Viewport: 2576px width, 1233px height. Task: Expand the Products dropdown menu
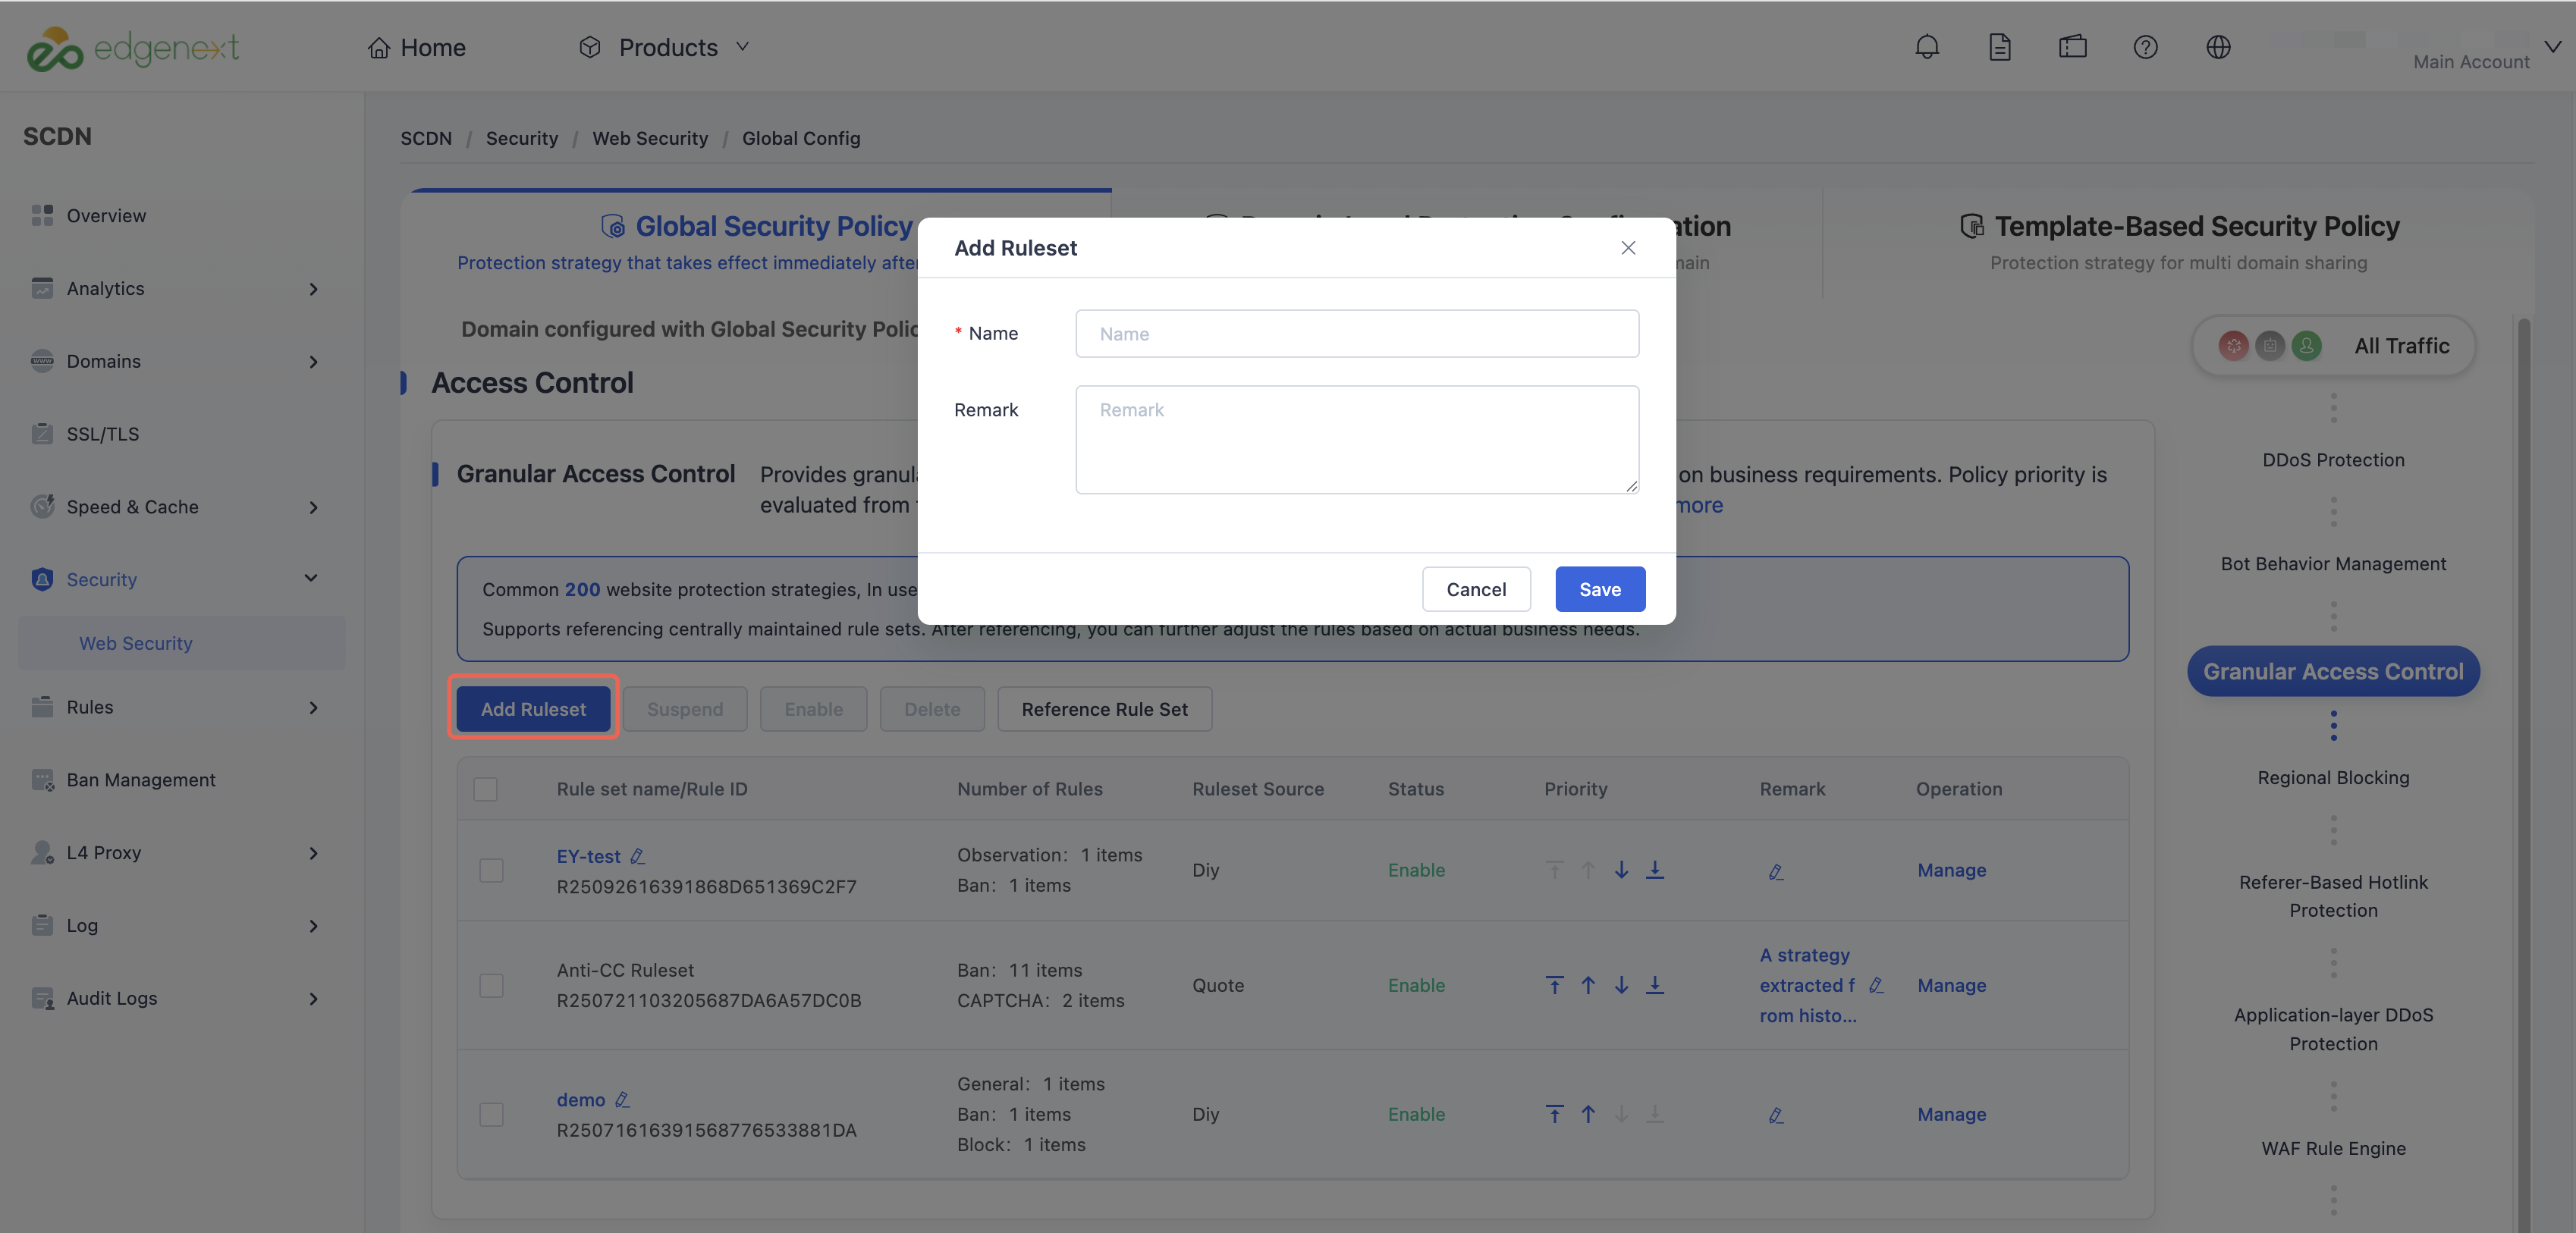[664, 47]
